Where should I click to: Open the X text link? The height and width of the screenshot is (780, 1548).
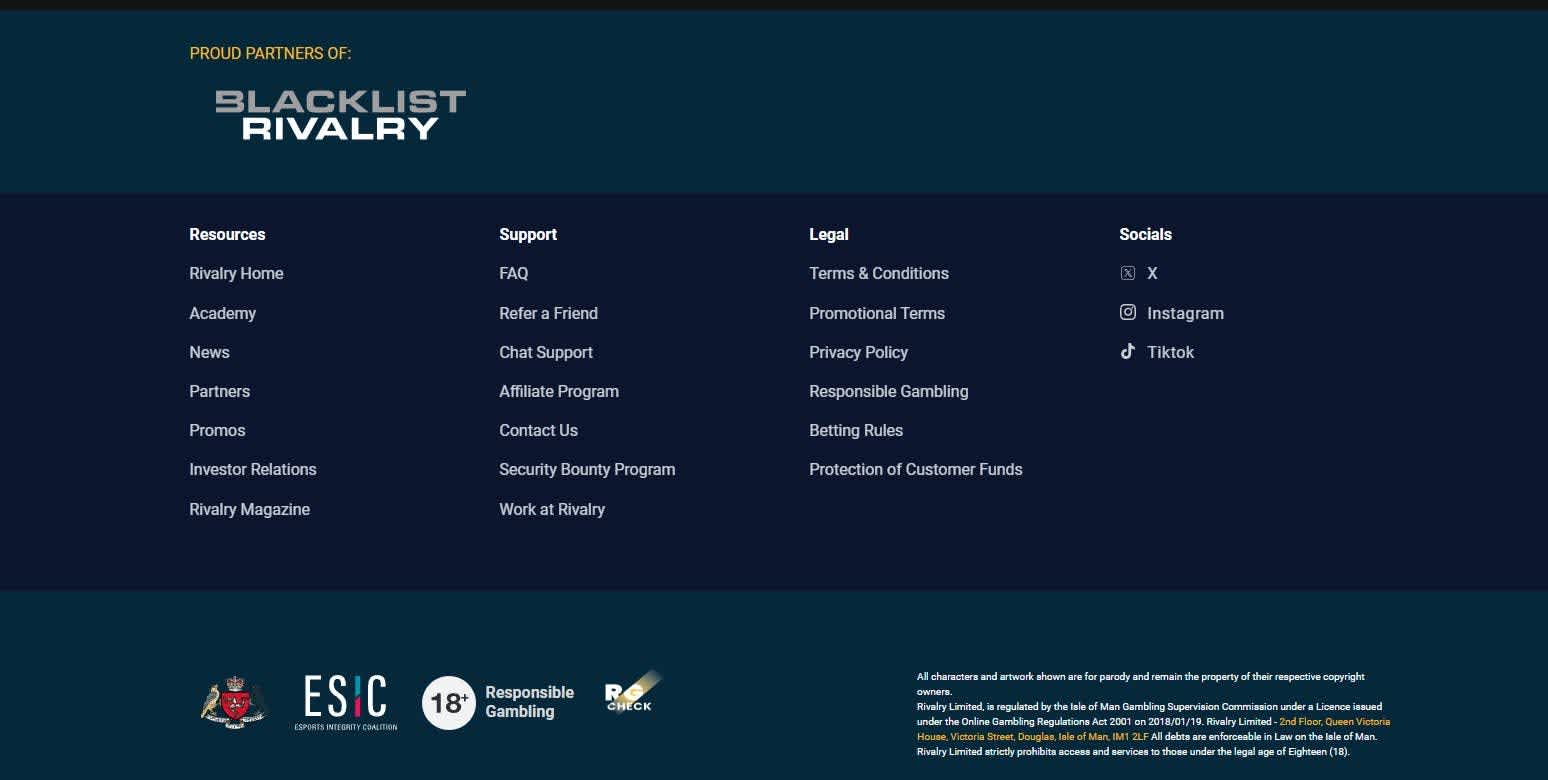1152,273
